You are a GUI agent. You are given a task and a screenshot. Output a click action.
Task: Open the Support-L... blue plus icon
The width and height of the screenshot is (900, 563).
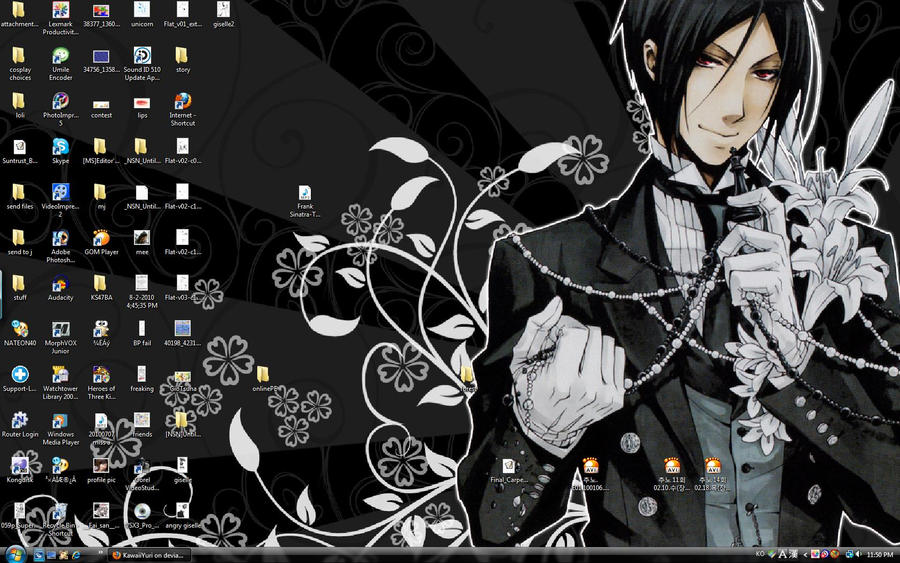coord(20,379)
